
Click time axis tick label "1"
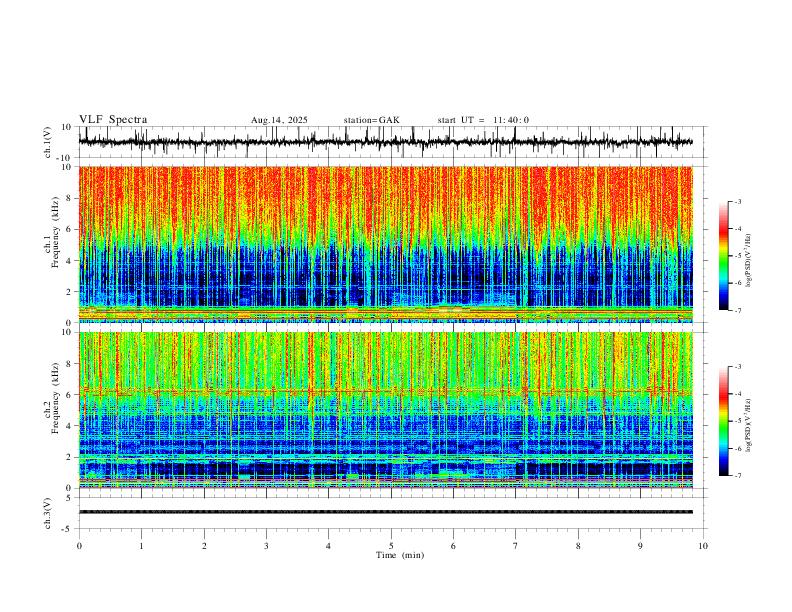tap(141, 546)
